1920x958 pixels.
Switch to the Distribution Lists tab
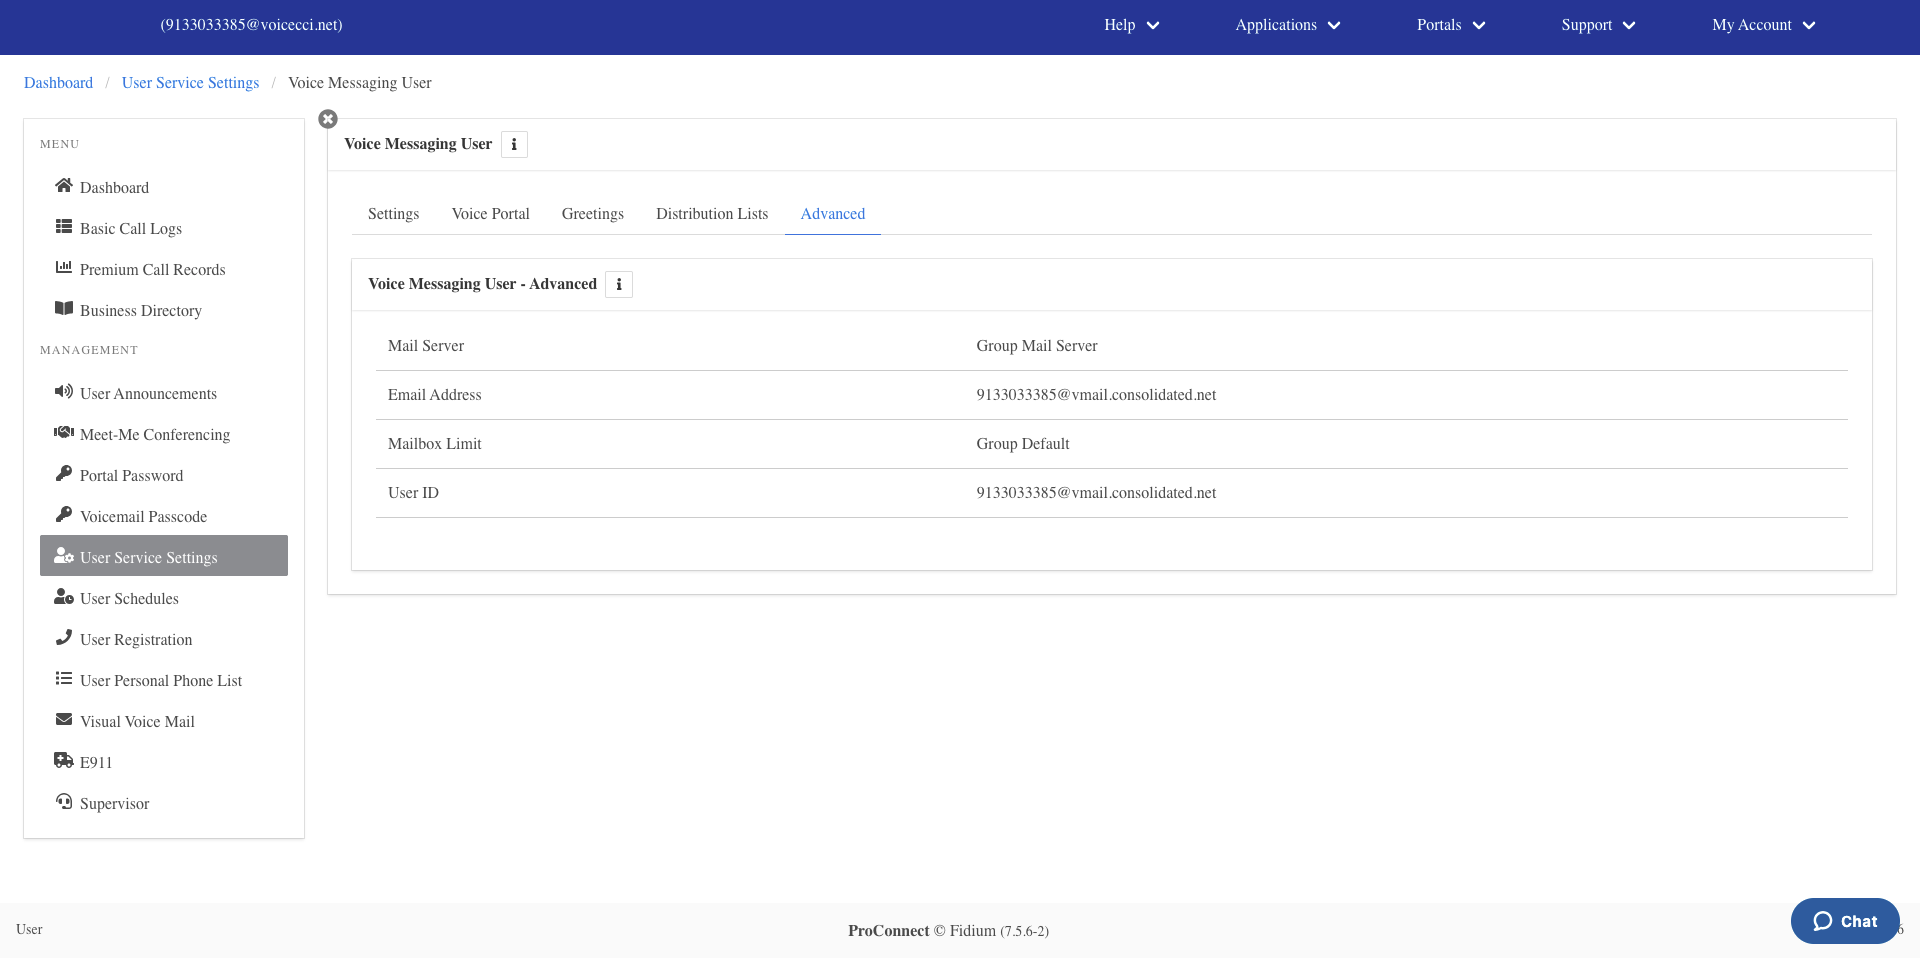[x=712, y=214]
